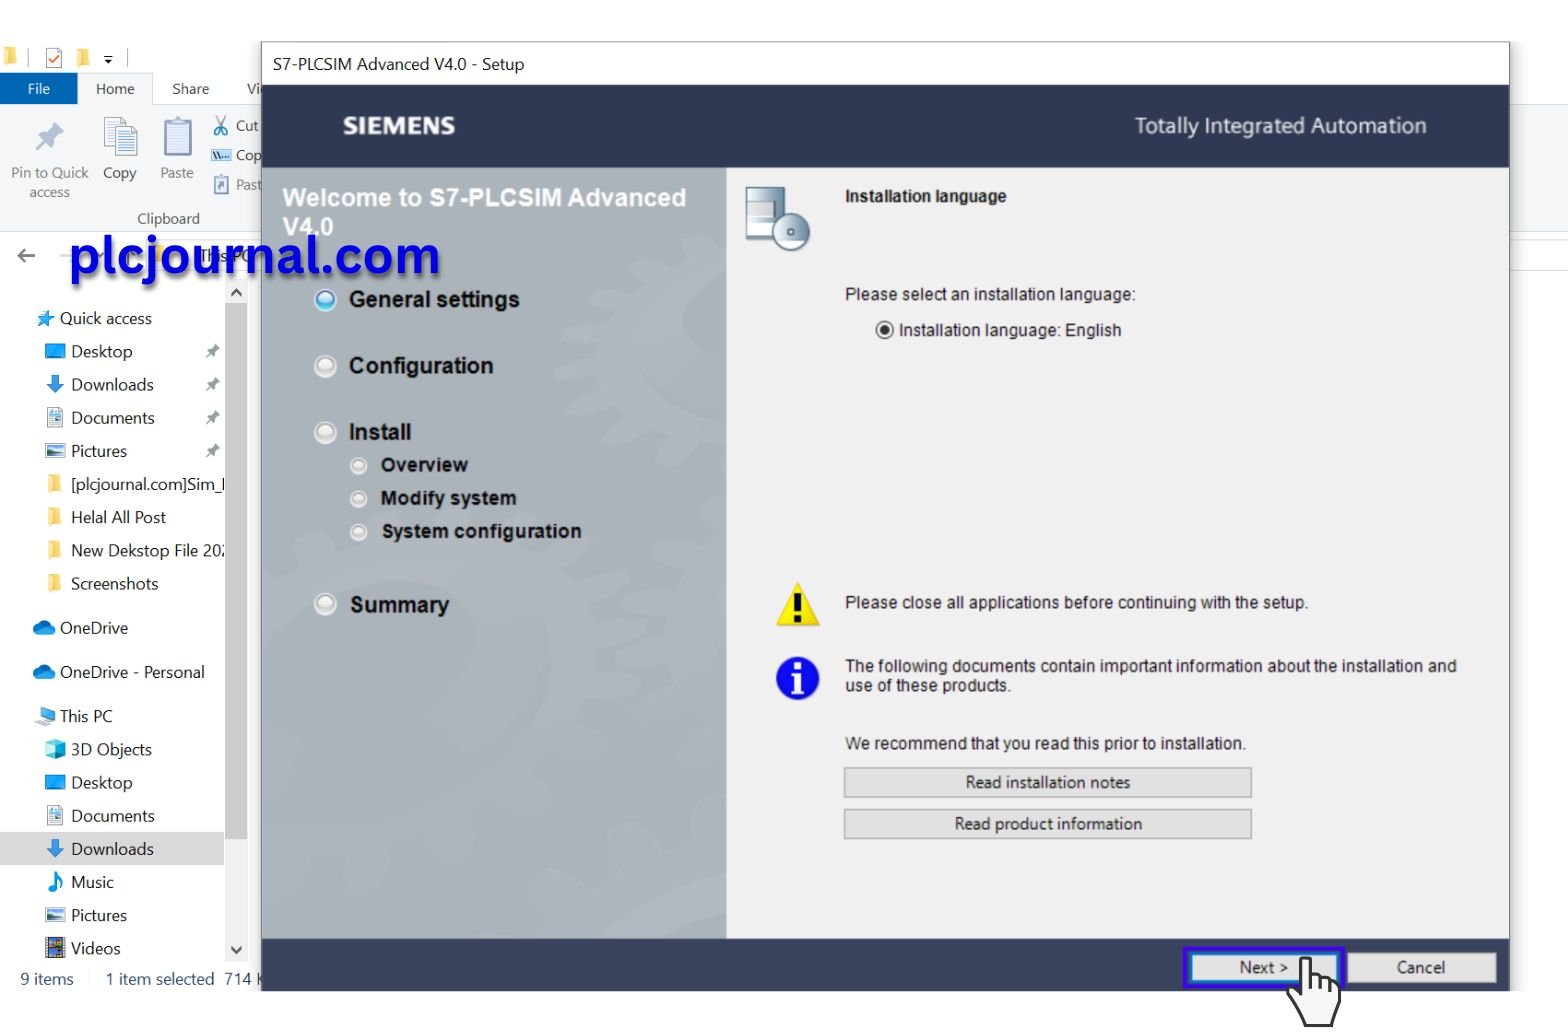Click '9 items' status bar text

click(x=47, y=979)
